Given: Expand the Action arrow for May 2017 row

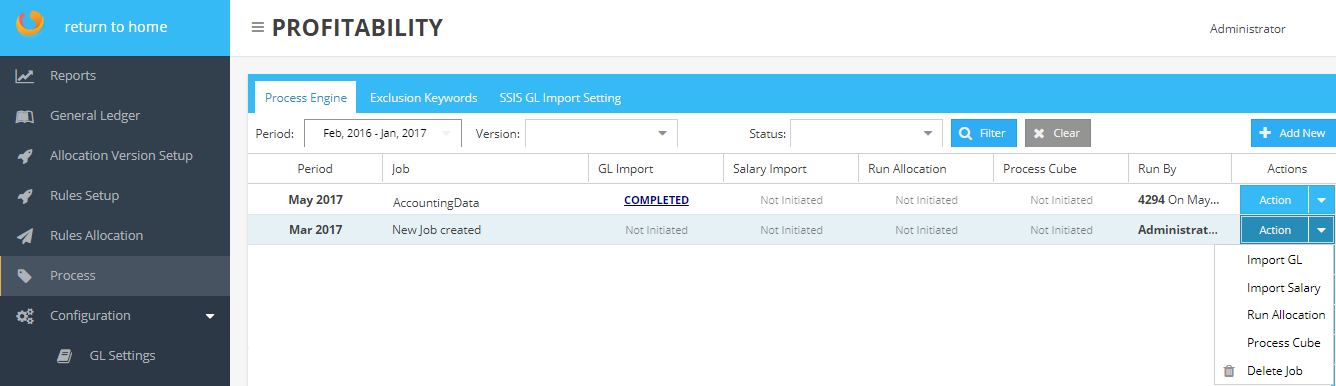Looking at the screenshot, I should point(1321,200).
